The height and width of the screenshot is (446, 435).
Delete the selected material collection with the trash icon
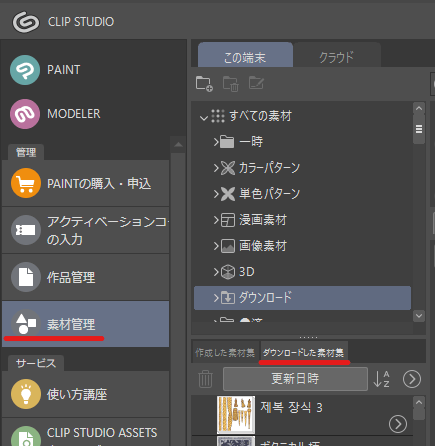[205, 379]
